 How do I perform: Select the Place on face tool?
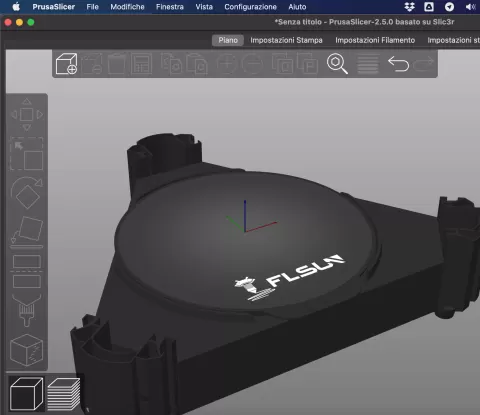pos(27,232)
